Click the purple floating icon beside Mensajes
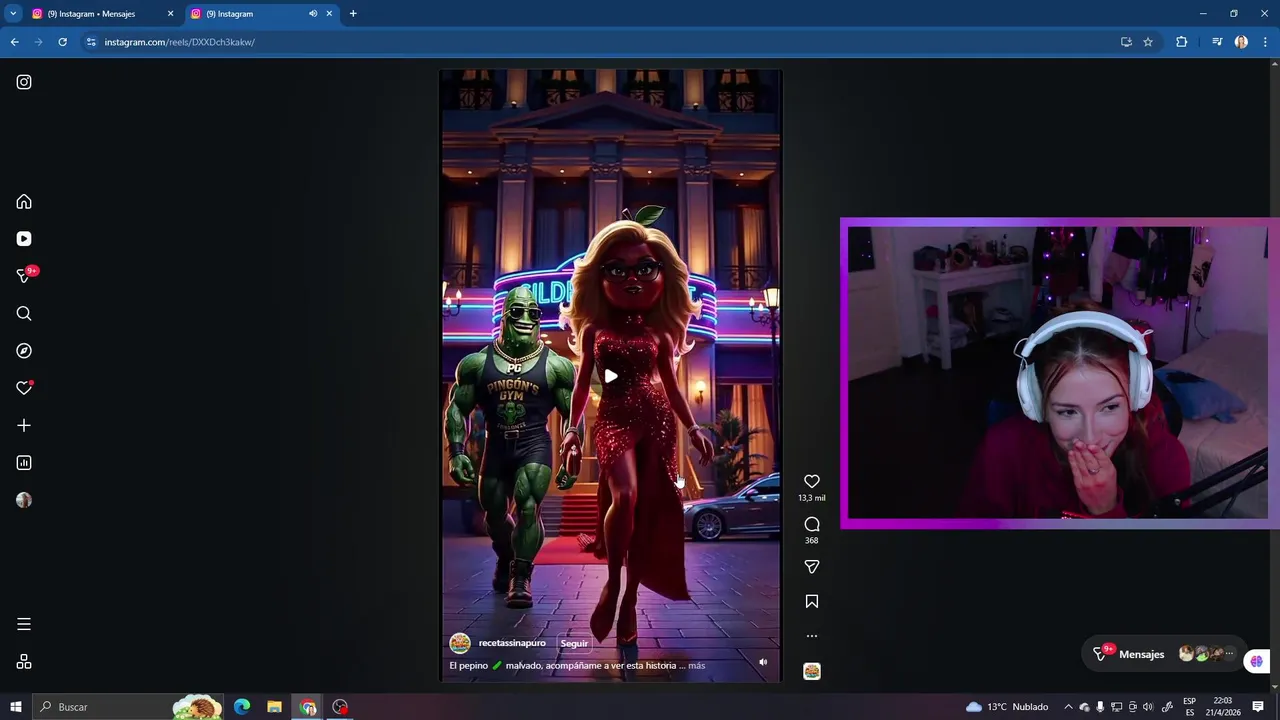Screen dimensions: 1280x720 (1257, 661)
